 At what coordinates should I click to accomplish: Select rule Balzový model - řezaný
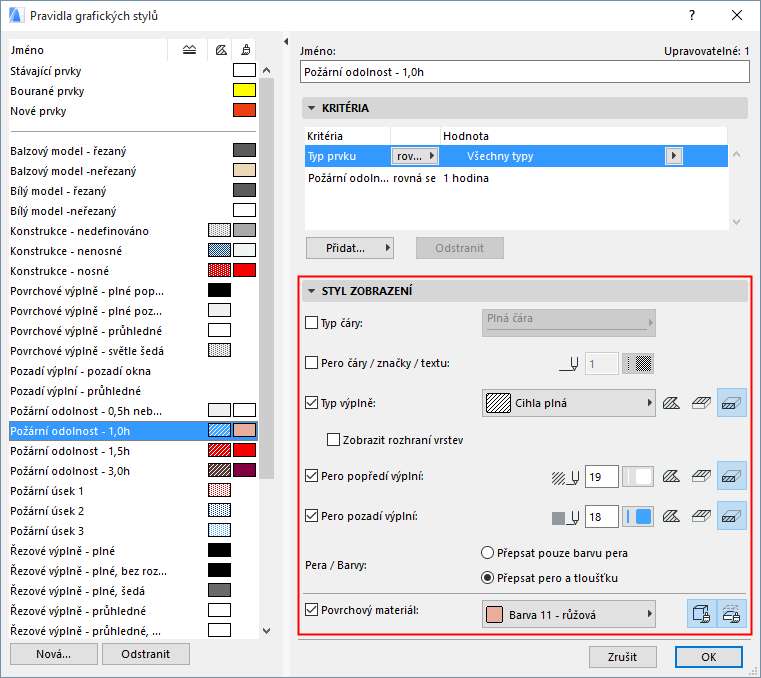click(133, 151)
